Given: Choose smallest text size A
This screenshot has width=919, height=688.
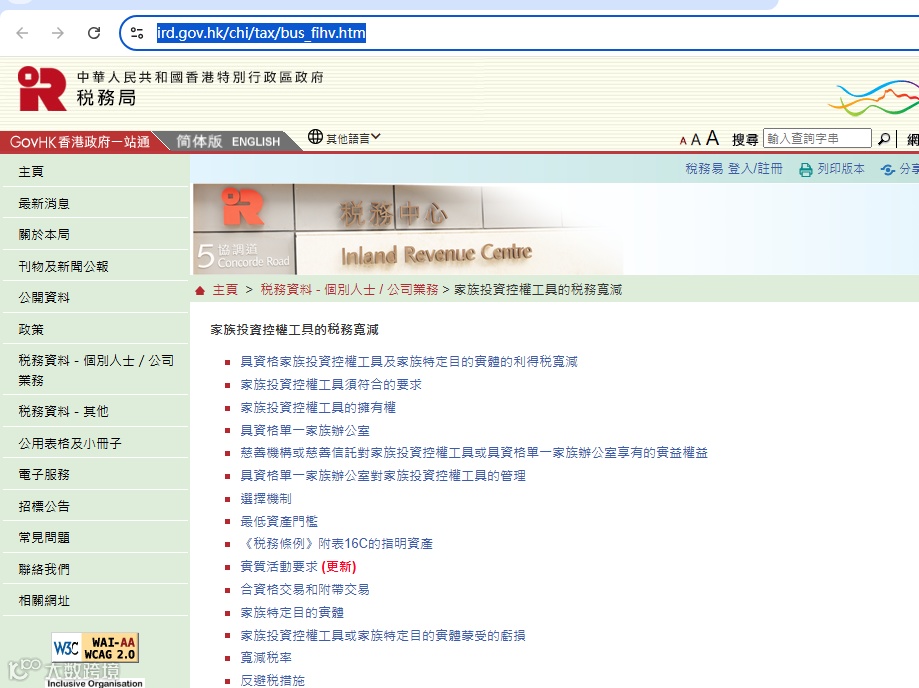Looking at the screenshot, I should click(683, 141).
